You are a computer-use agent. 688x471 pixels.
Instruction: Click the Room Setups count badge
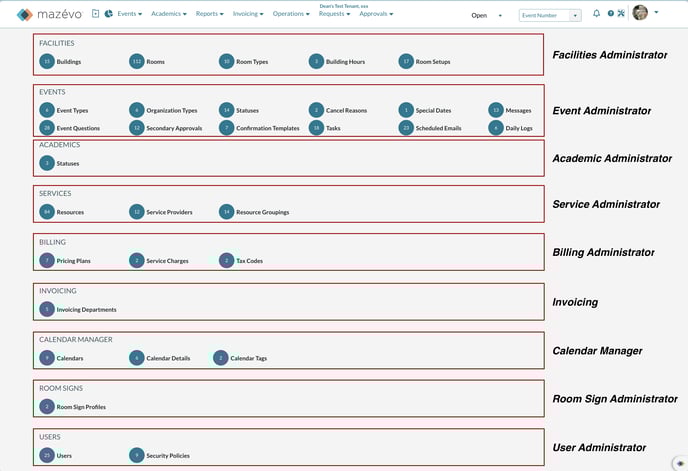tap(406, 61)
